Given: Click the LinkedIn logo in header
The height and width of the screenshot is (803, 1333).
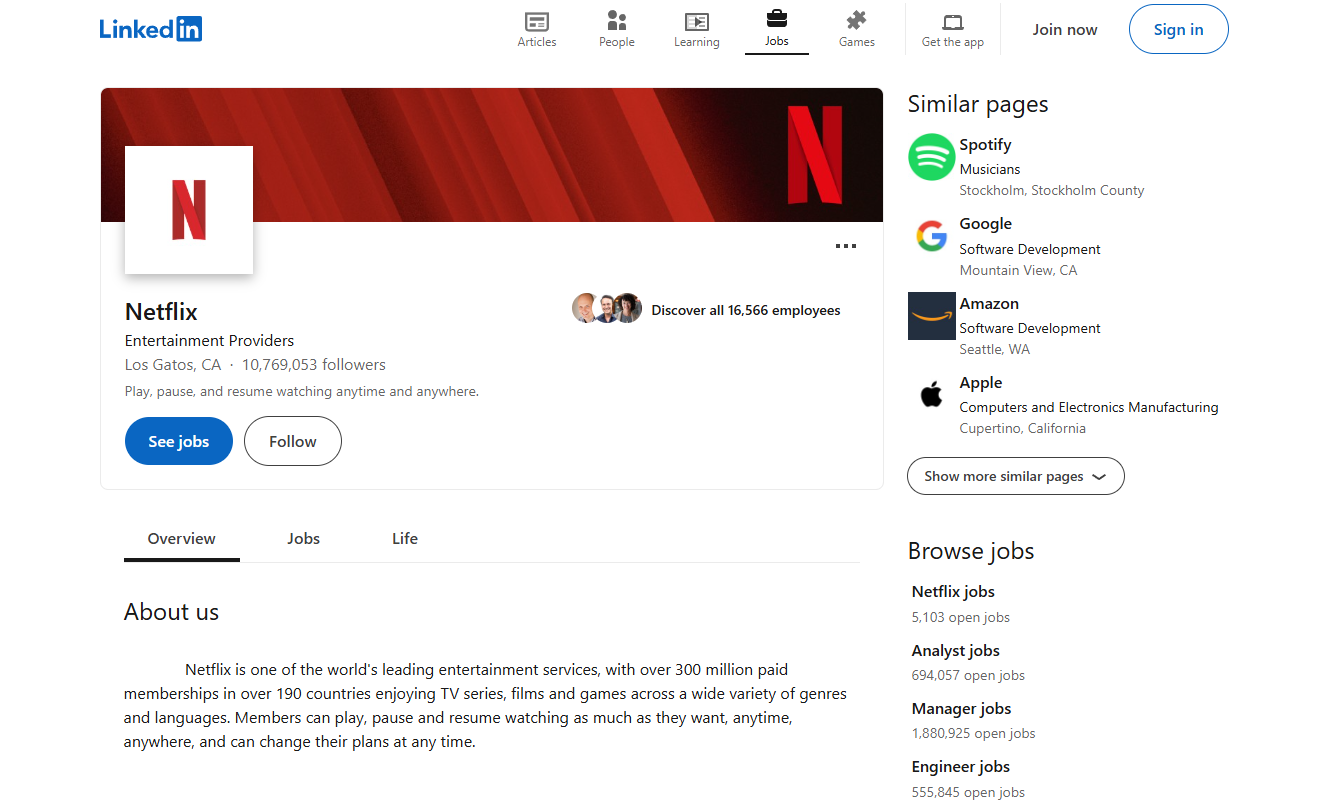Looking at the screenshot, I should click(151, 29).
